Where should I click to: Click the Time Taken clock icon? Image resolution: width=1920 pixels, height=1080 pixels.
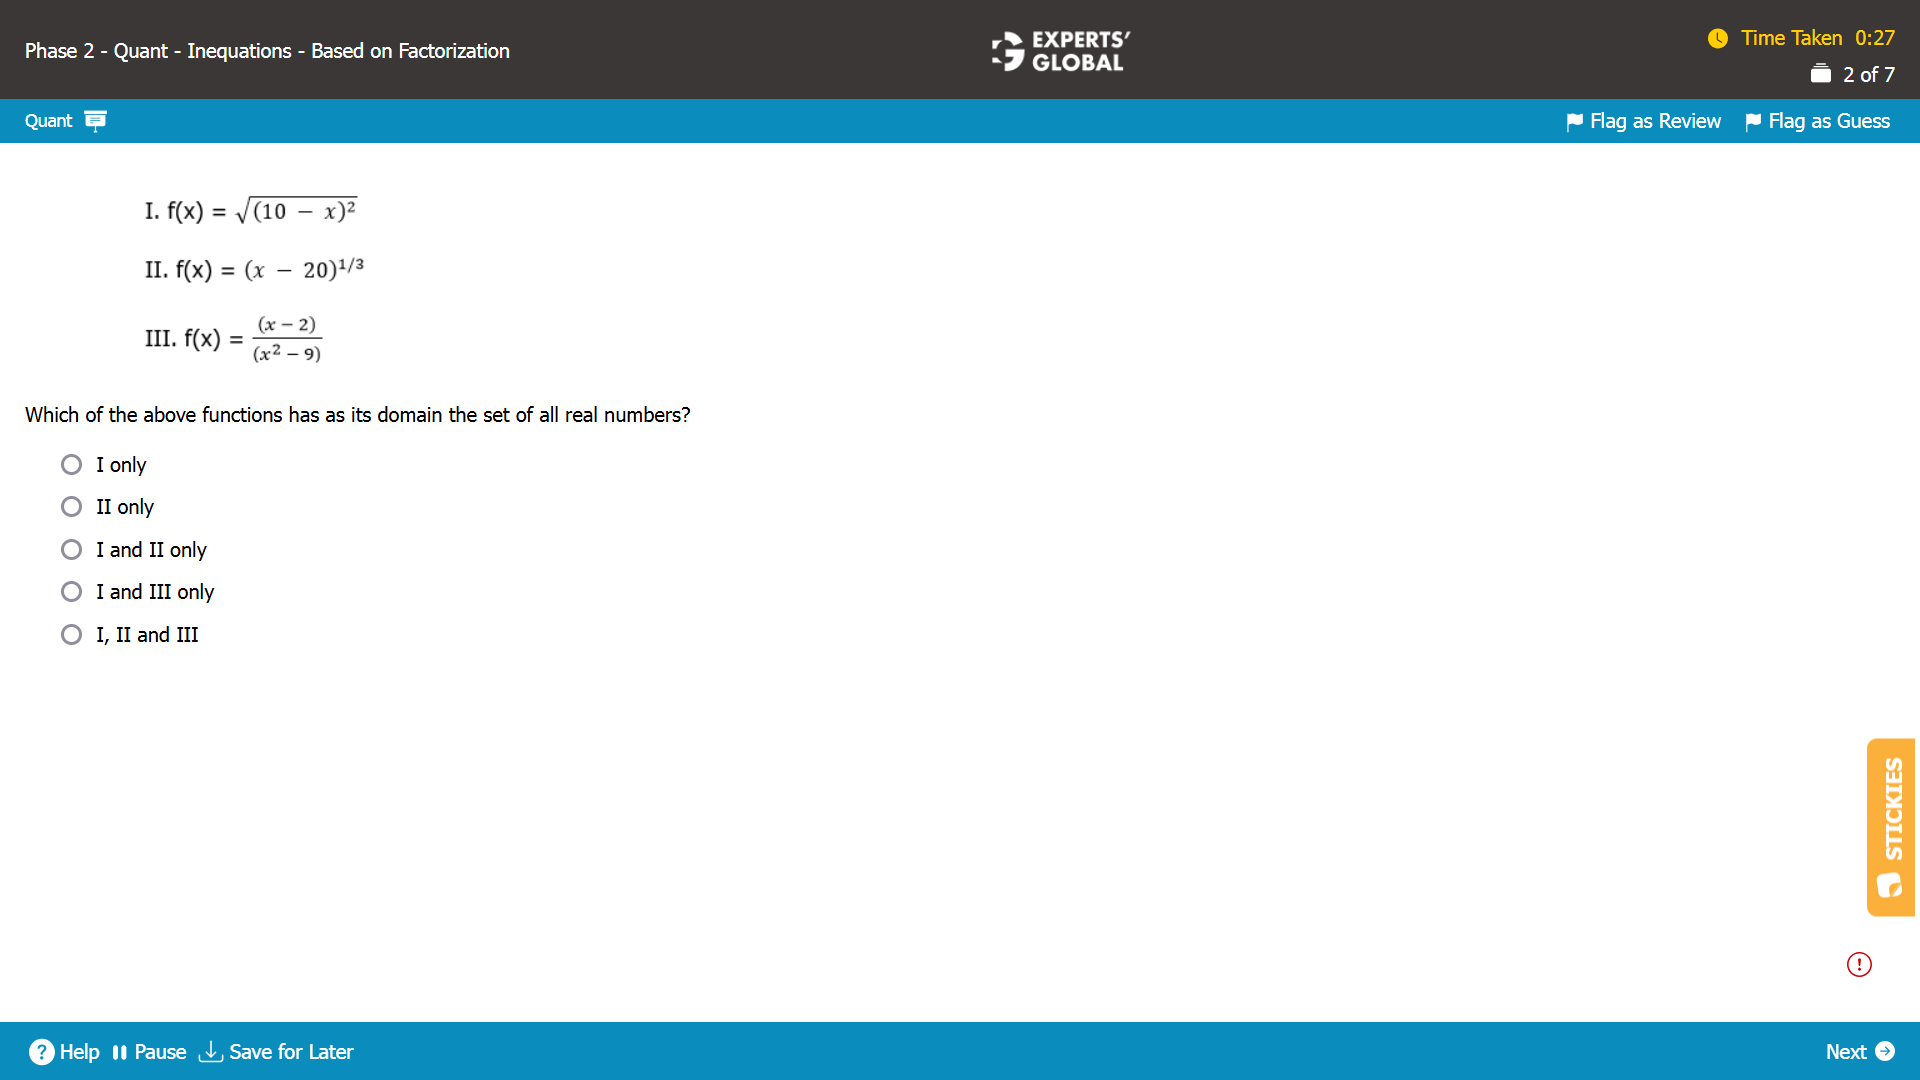[x=1717, y=38]
